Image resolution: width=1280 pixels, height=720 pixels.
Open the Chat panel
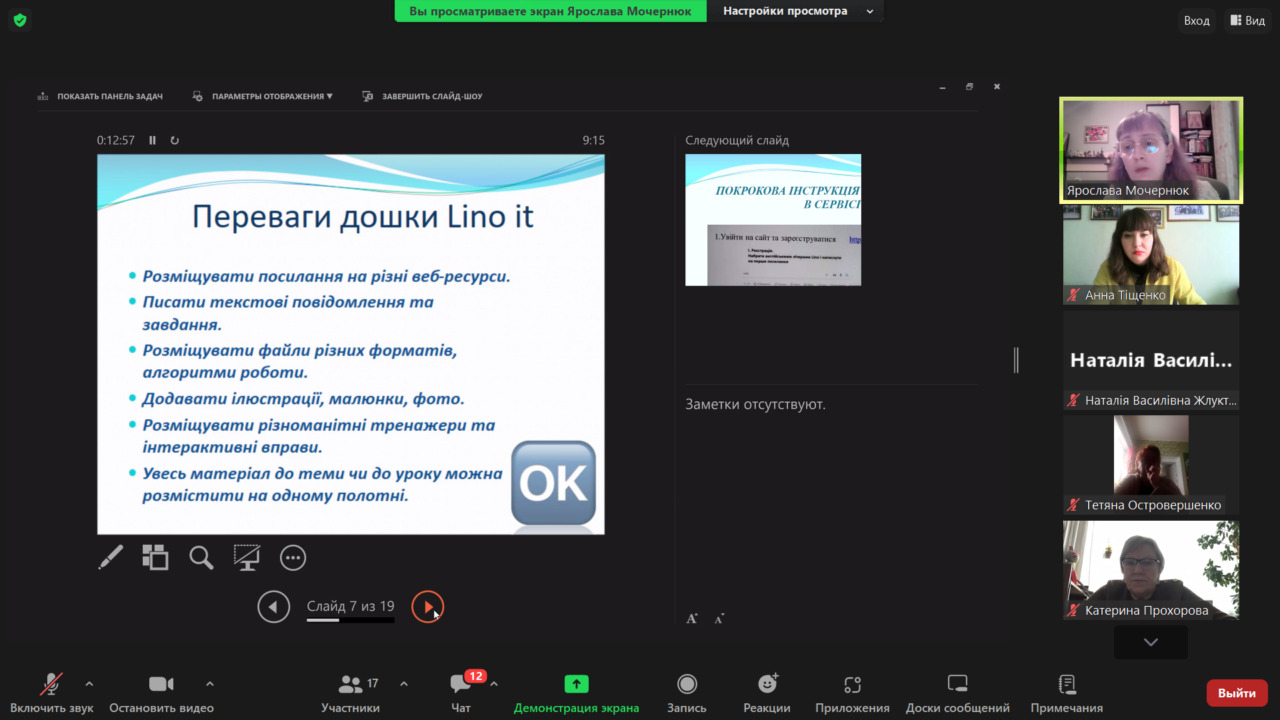(x=461, y=692)
